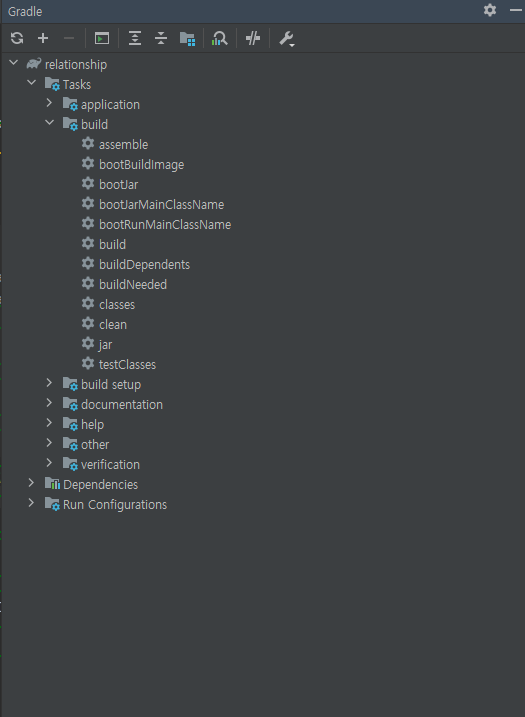
Task: Collapse the relationship project node
Action: pyautogui.click(x=14, y=63)
